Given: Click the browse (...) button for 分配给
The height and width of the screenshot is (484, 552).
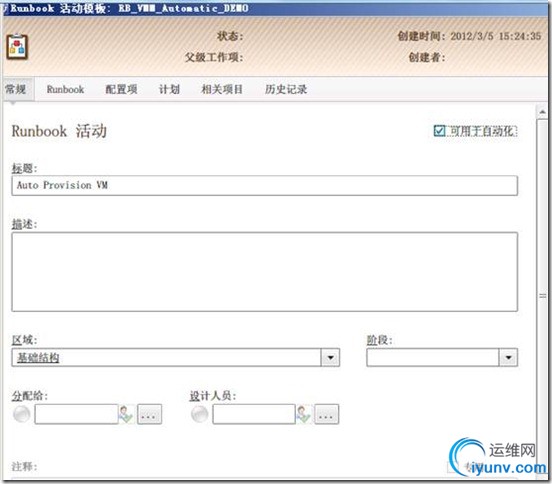Looking at the screenshot, I should 149,414.
